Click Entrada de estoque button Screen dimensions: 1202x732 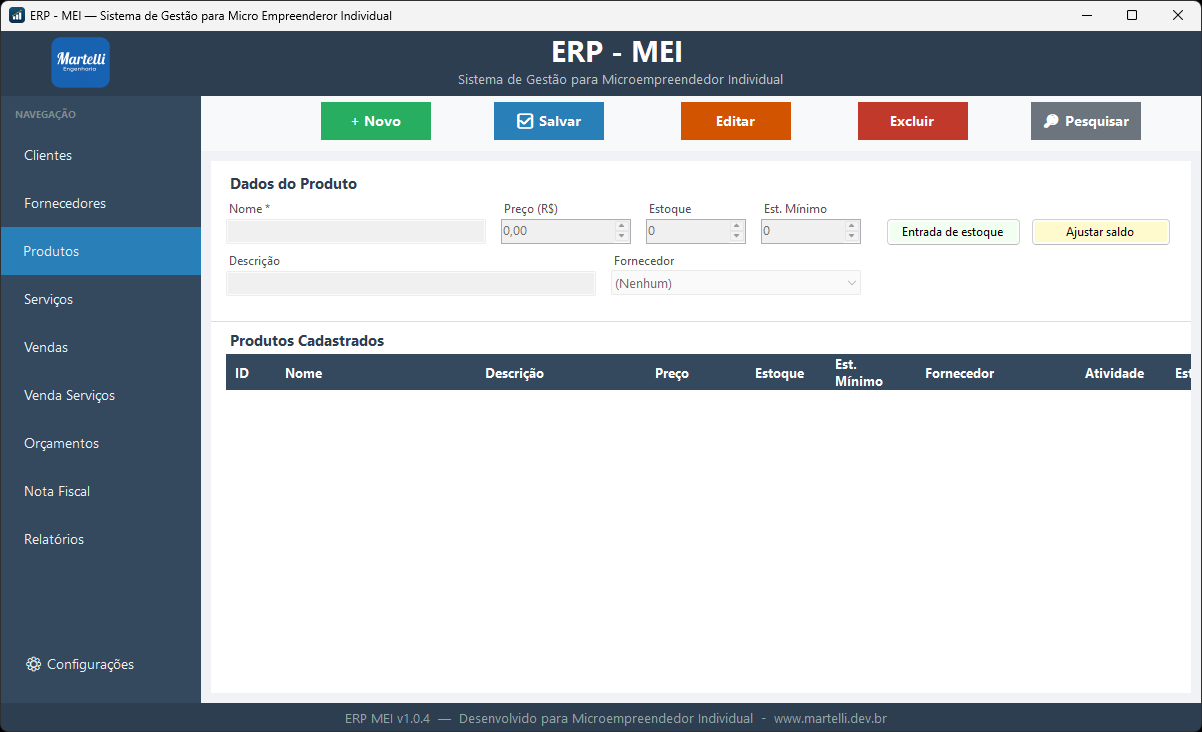[x=953, y=232]
